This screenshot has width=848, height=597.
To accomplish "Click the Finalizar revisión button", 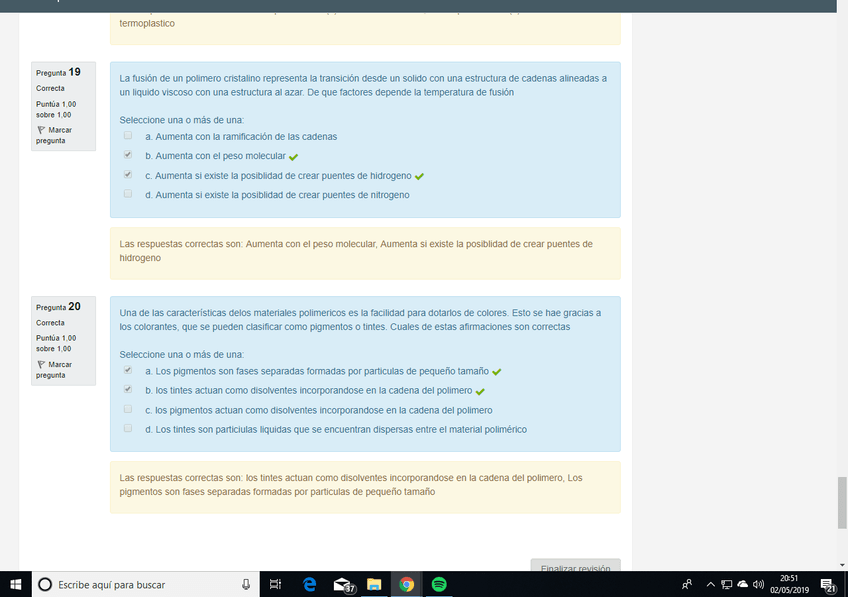I will 575,565.
